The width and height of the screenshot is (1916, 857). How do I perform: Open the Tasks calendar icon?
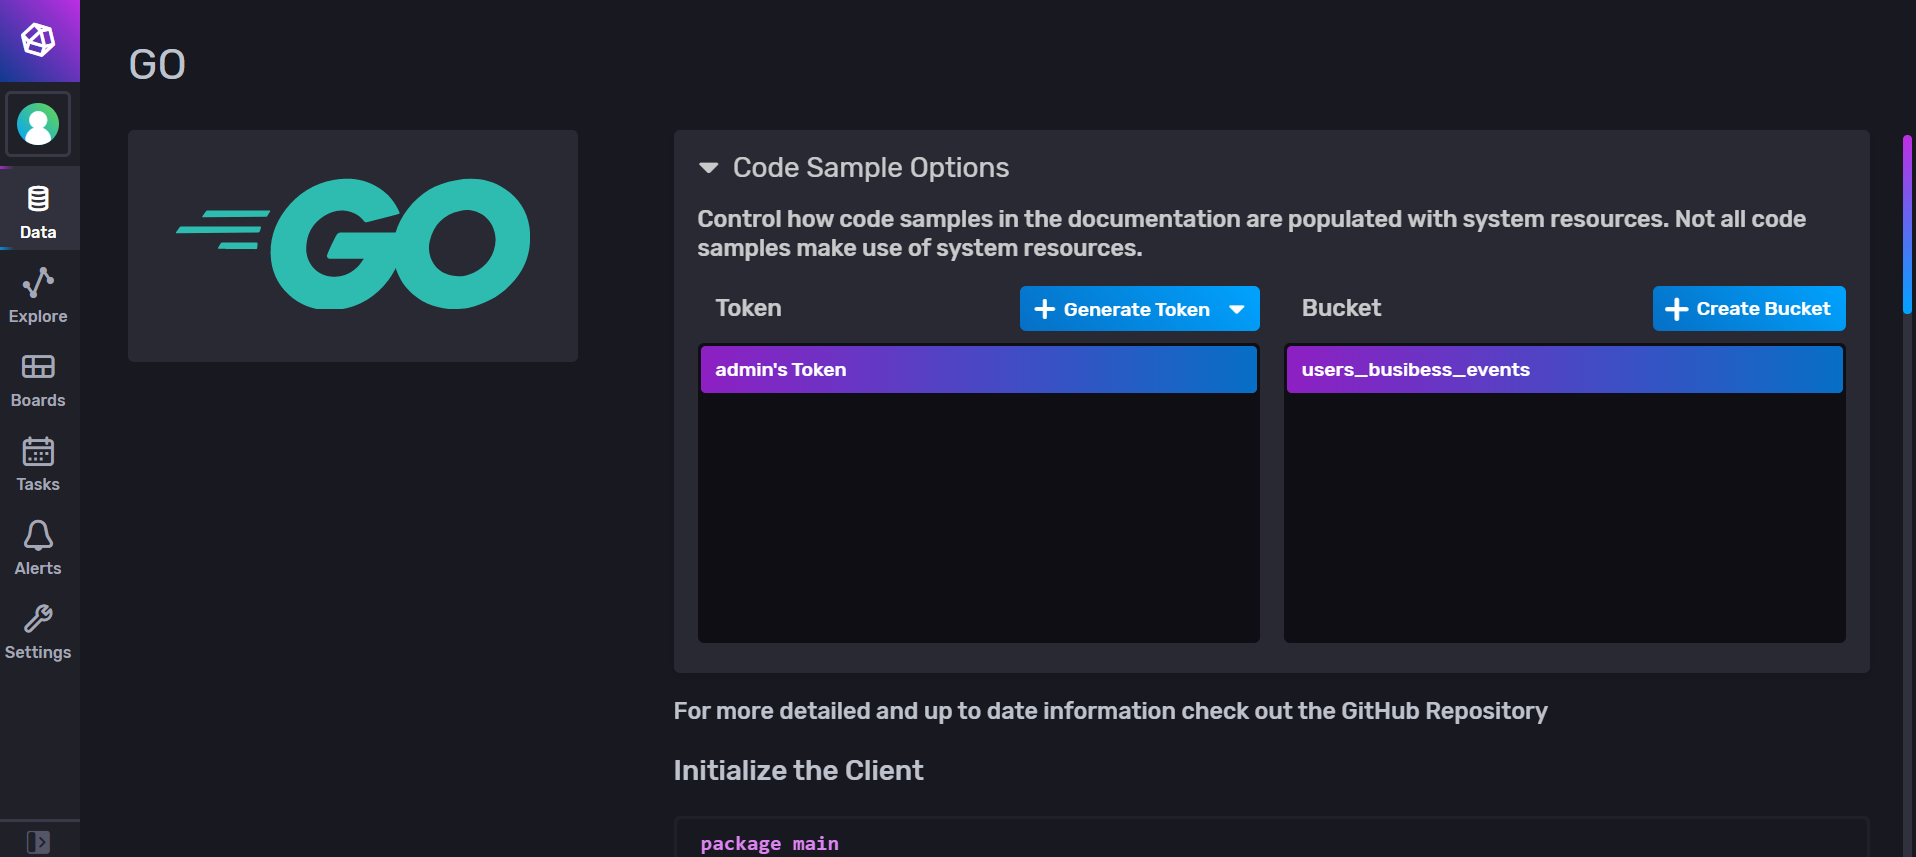(38, 452)
